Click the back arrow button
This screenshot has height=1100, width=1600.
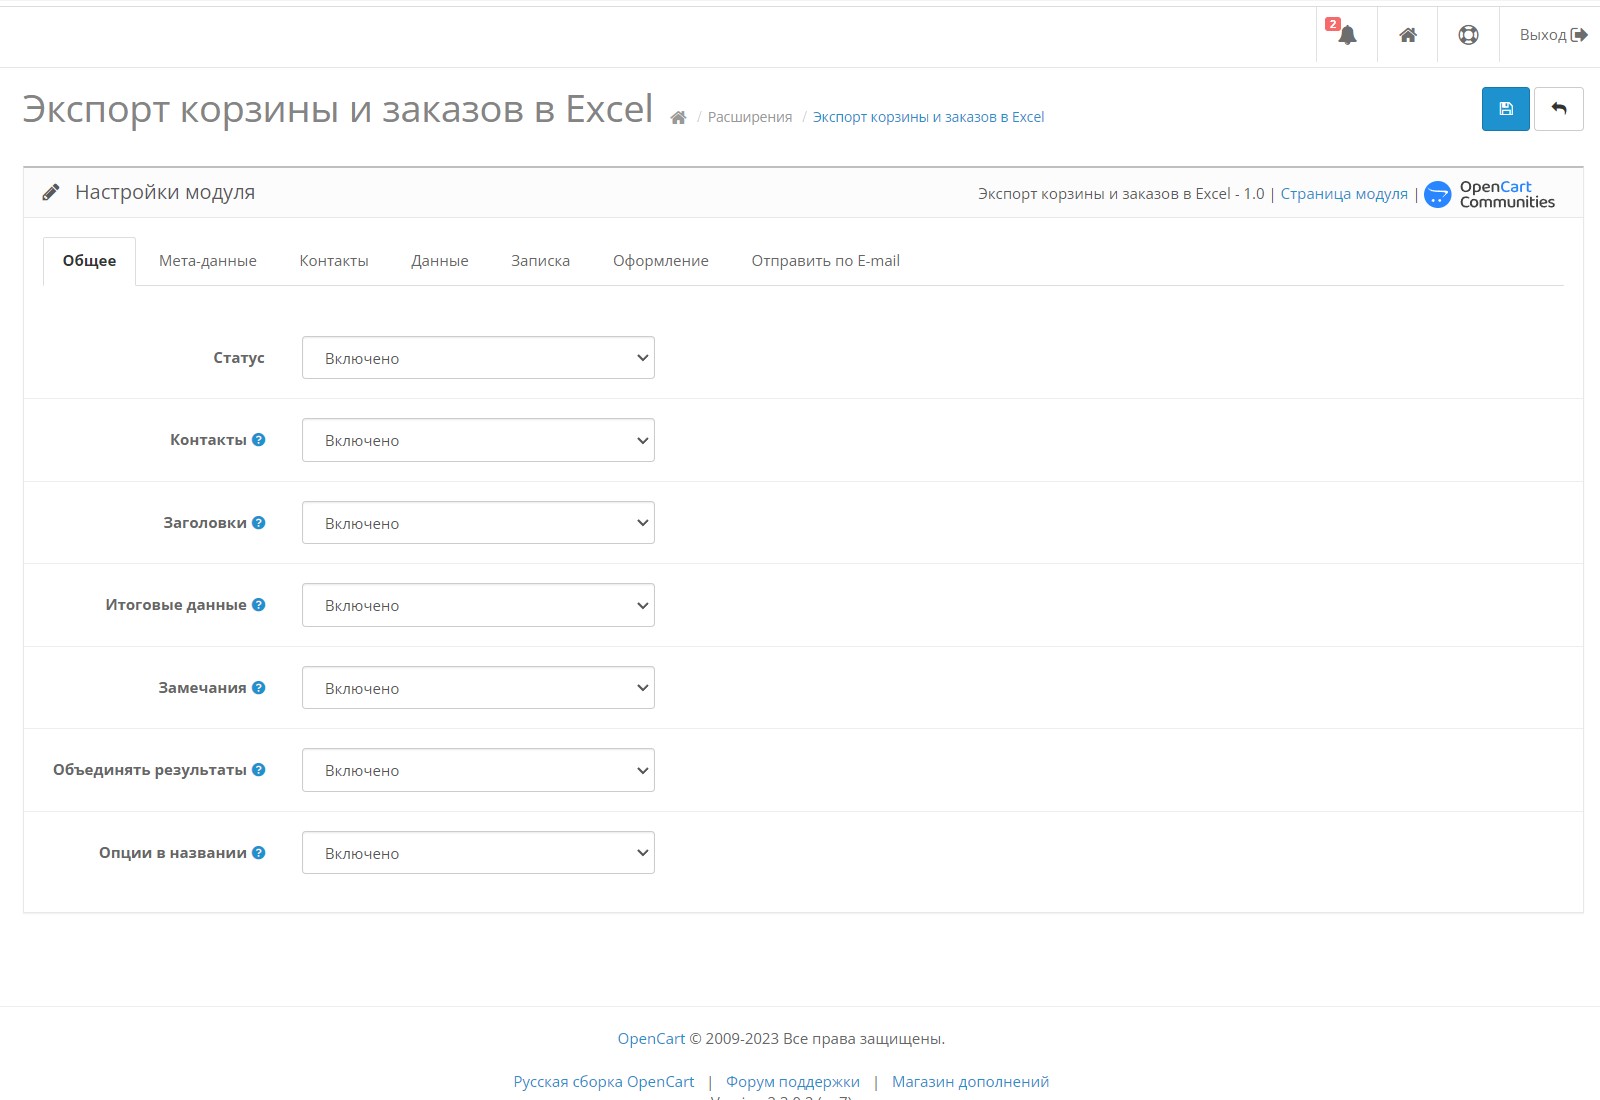1559,109
